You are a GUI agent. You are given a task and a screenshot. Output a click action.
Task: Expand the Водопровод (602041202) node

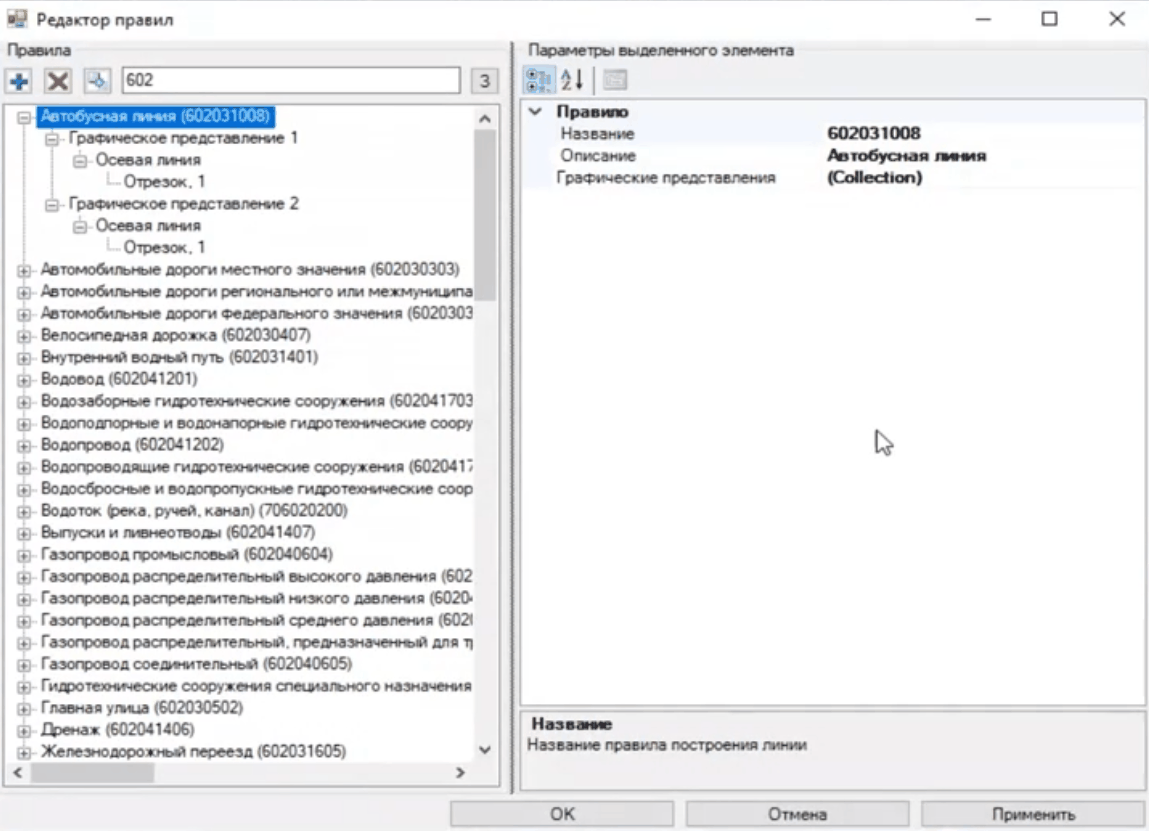click(24, 445)
